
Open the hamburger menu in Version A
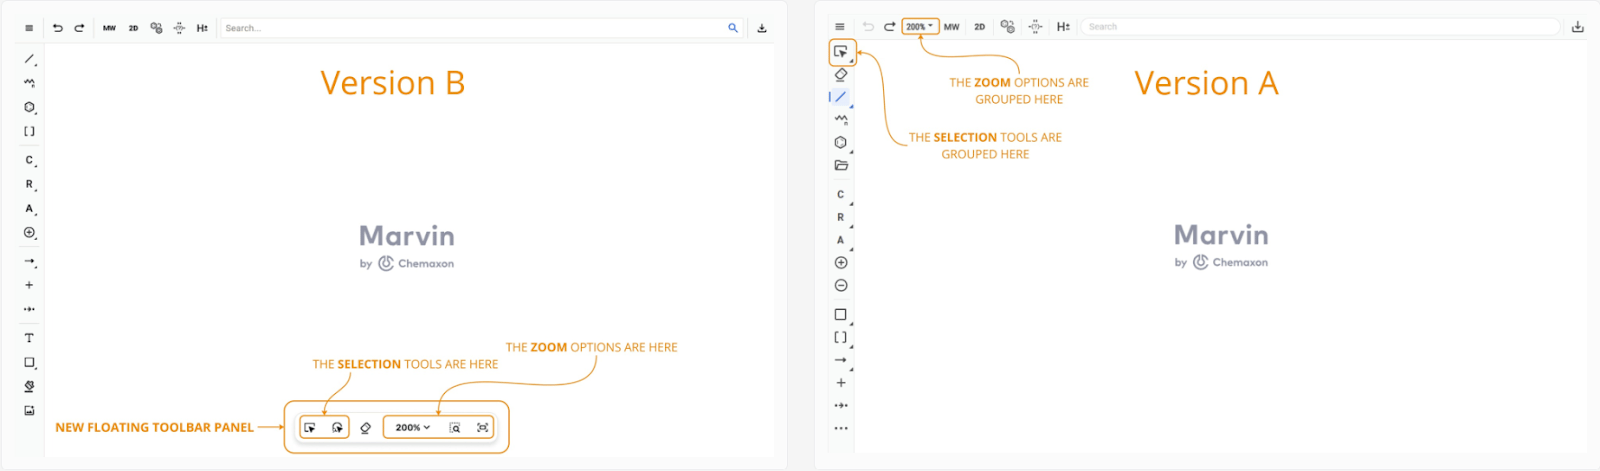840,27
